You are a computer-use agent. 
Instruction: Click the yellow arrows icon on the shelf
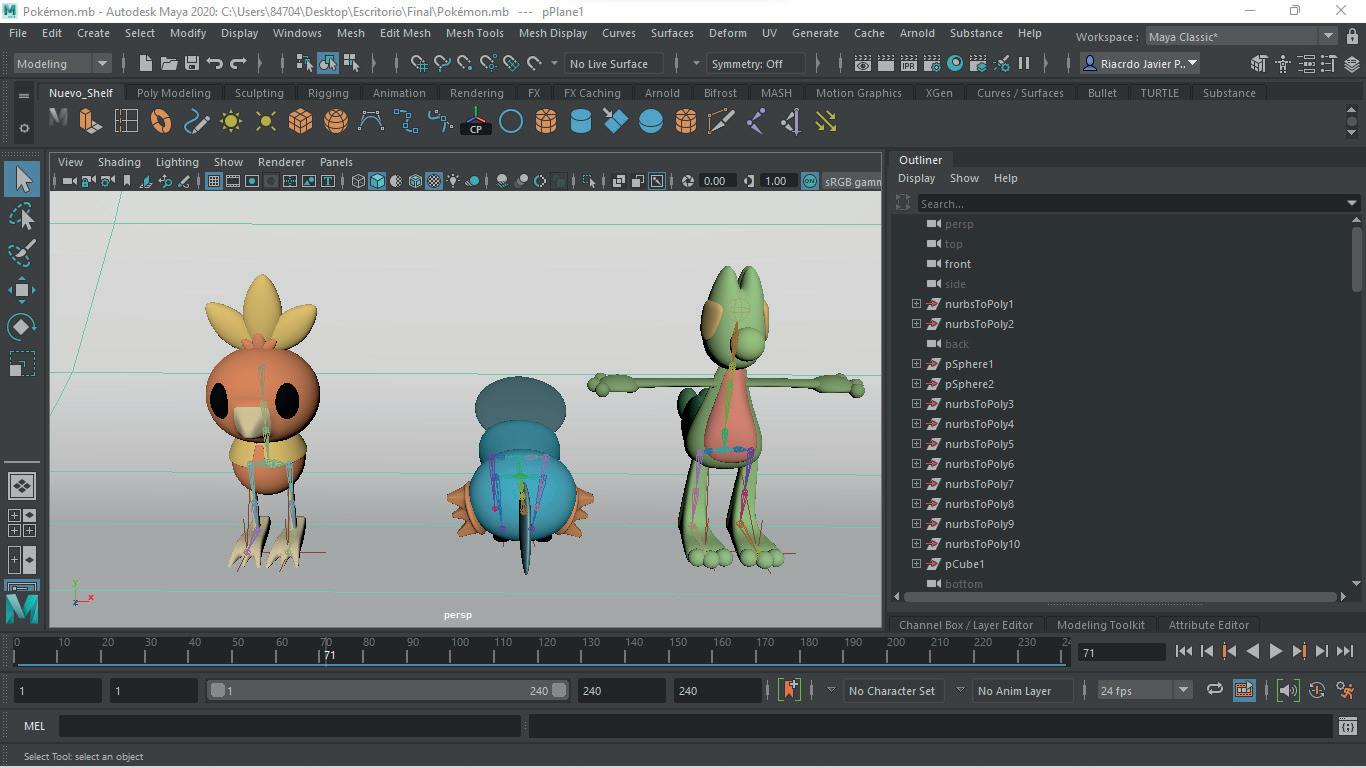tap(826, 122)
